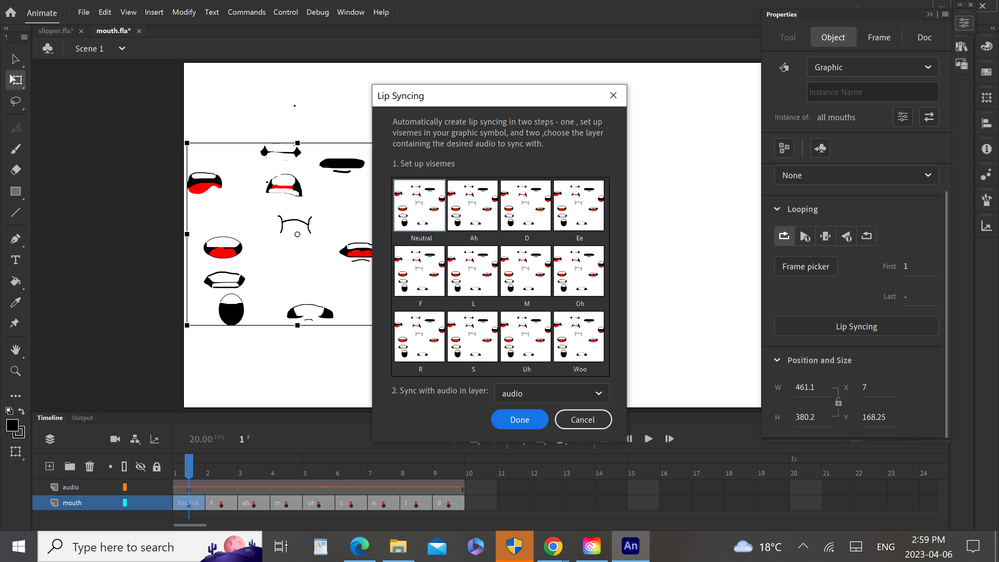Viewport: 999px width, 562px height.
Task: Click the Frame picker button
Action: click(x=805, y=266)
